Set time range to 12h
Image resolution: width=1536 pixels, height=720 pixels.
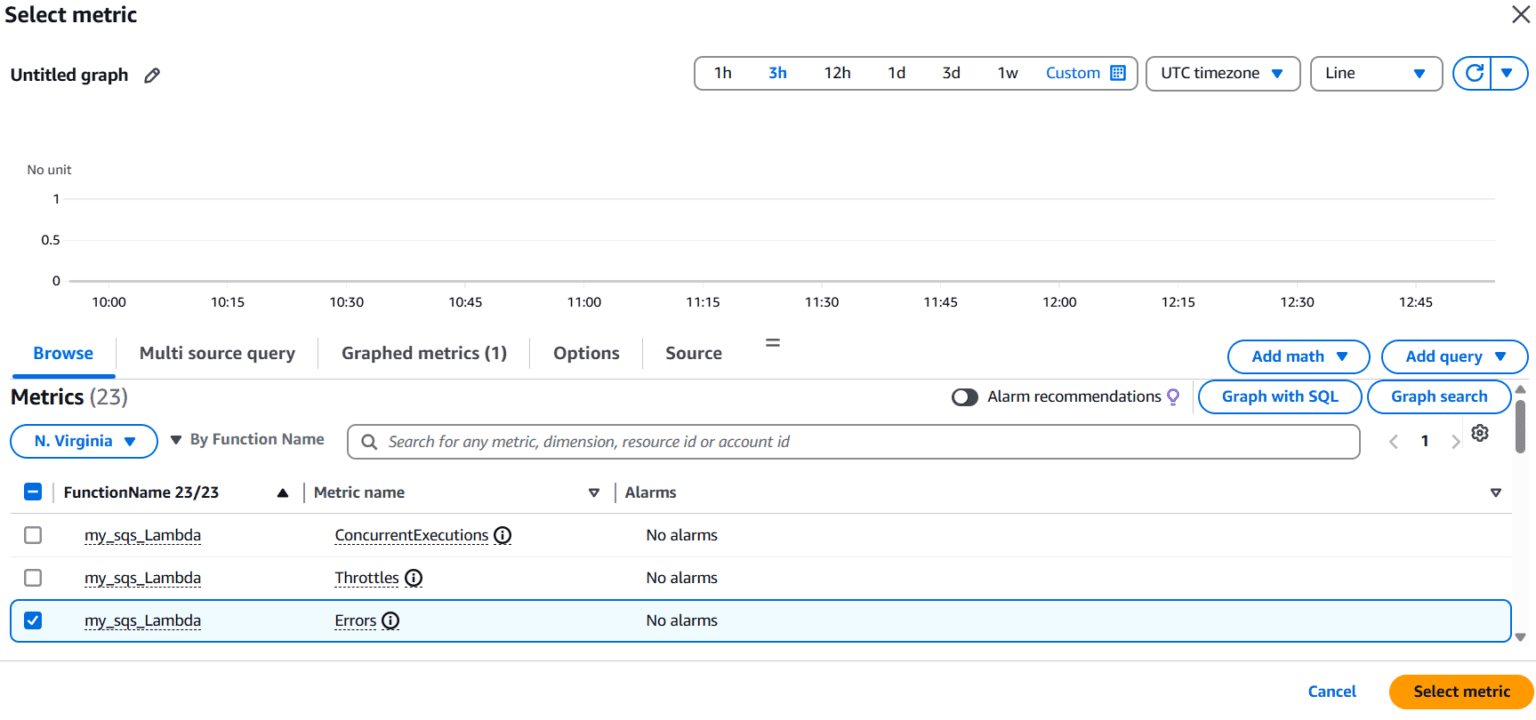coord(837,73)
